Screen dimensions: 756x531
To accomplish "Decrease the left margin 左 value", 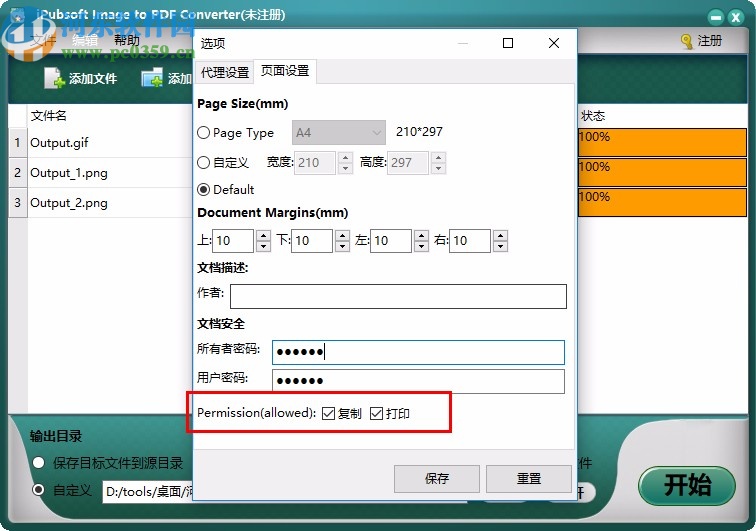I will point(421,246).
